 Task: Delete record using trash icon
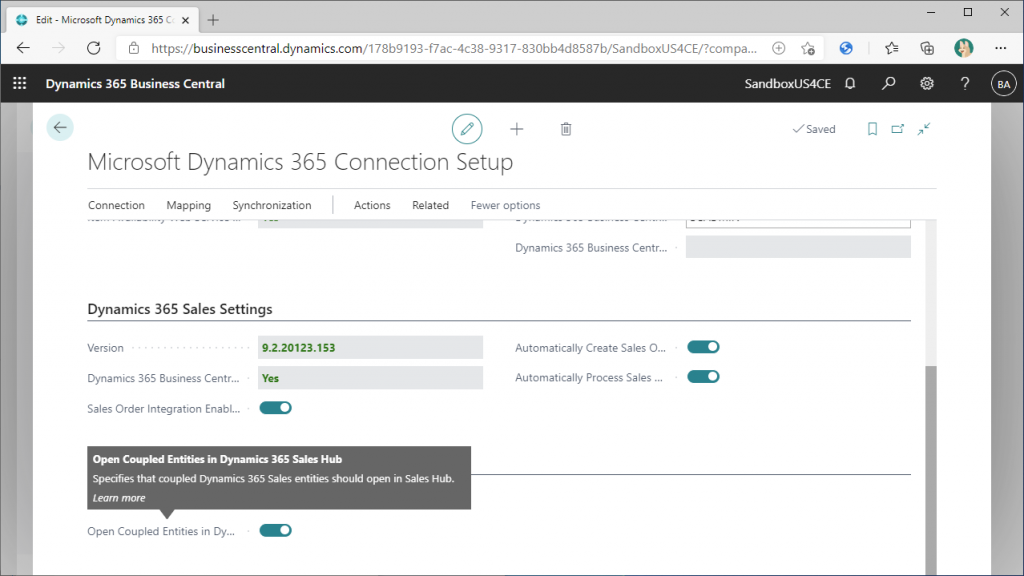[566, 129]
